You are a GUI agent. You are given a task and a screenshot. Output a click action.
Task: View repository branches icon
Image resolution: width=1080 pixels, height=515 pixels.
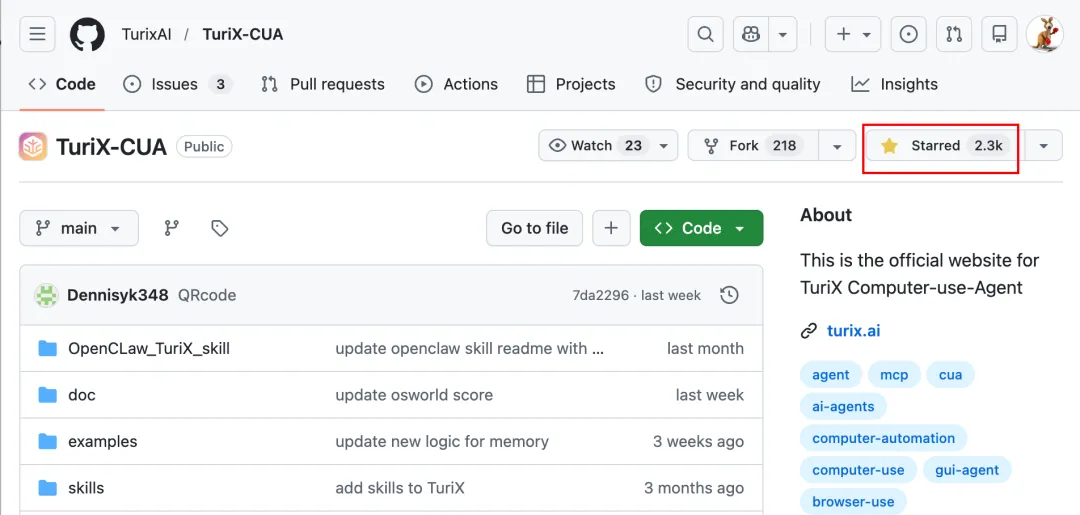pos(172,228)
